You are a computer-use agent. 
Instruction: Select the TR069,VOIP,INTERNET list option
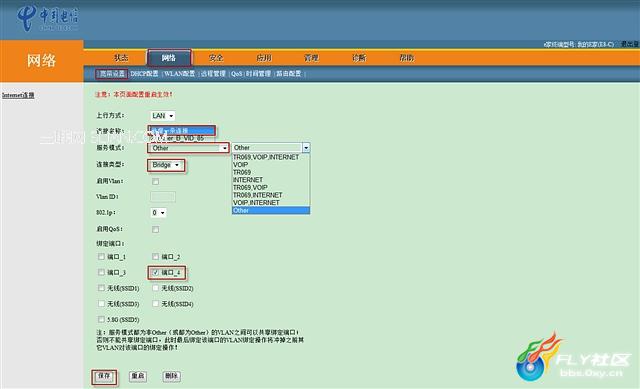271,157
